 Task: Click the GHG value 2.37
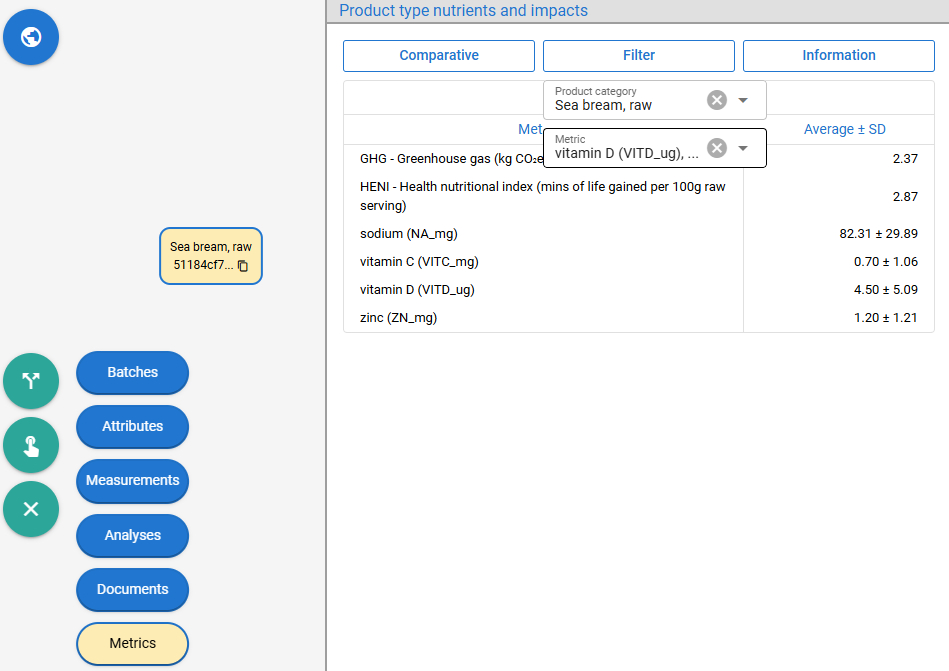point(905,159)
